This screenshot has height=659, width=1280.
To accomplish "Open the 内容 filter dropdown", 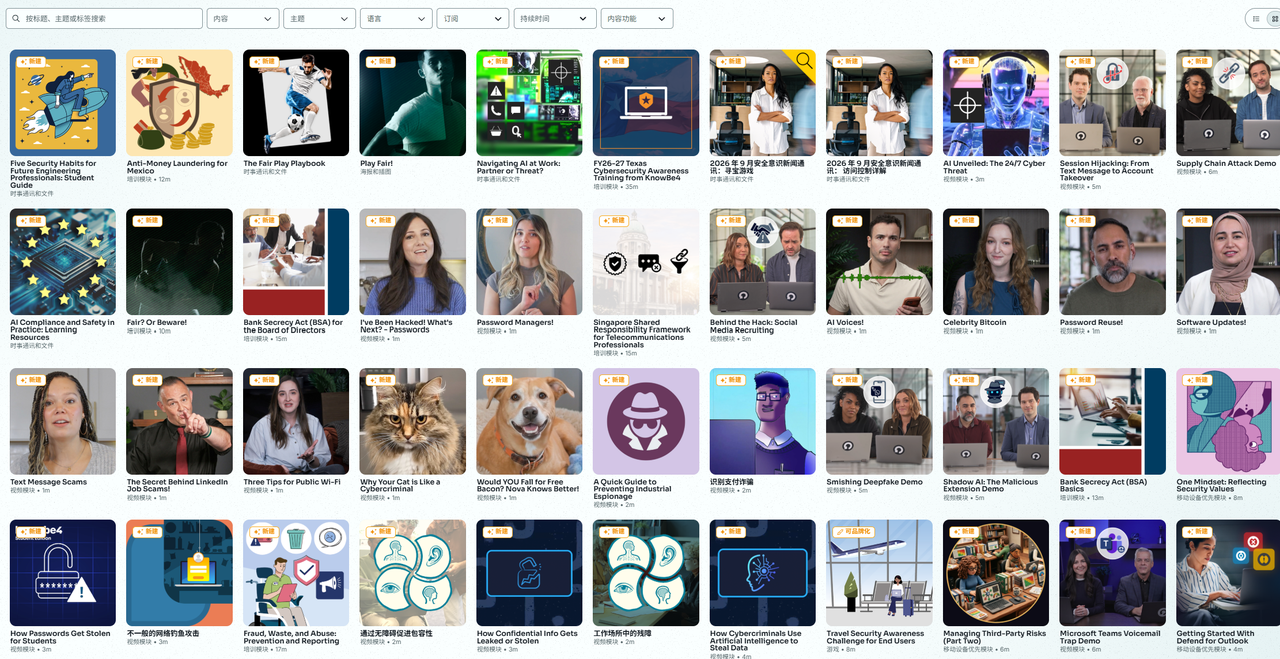I will [243, 18].
